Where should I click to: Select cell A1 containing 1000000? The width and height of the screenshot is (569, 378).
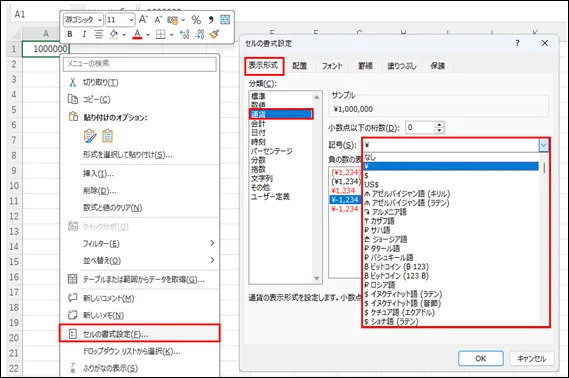point(45,49)
